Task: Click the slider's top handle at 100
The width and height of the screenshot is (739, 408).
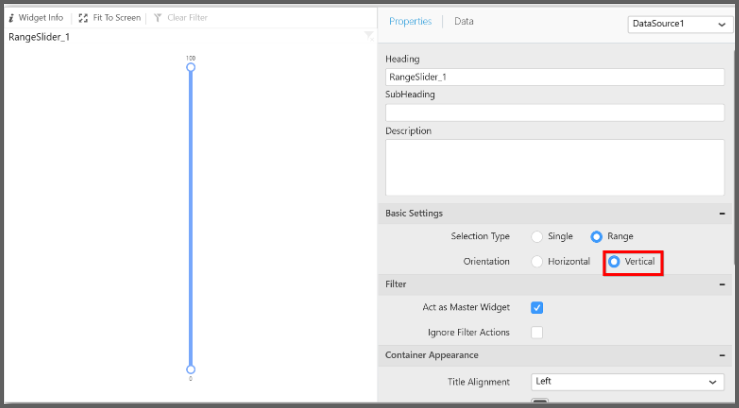Action: pos(190,67)
